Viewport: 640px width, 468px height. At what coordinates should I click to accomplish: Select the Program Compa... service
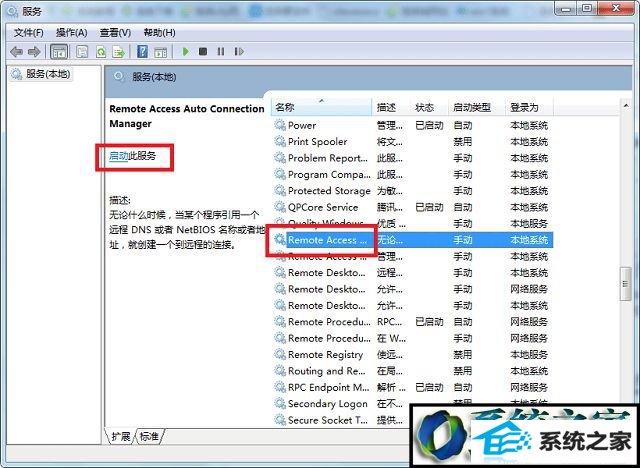pyautogui.click(x=412, y=174)
